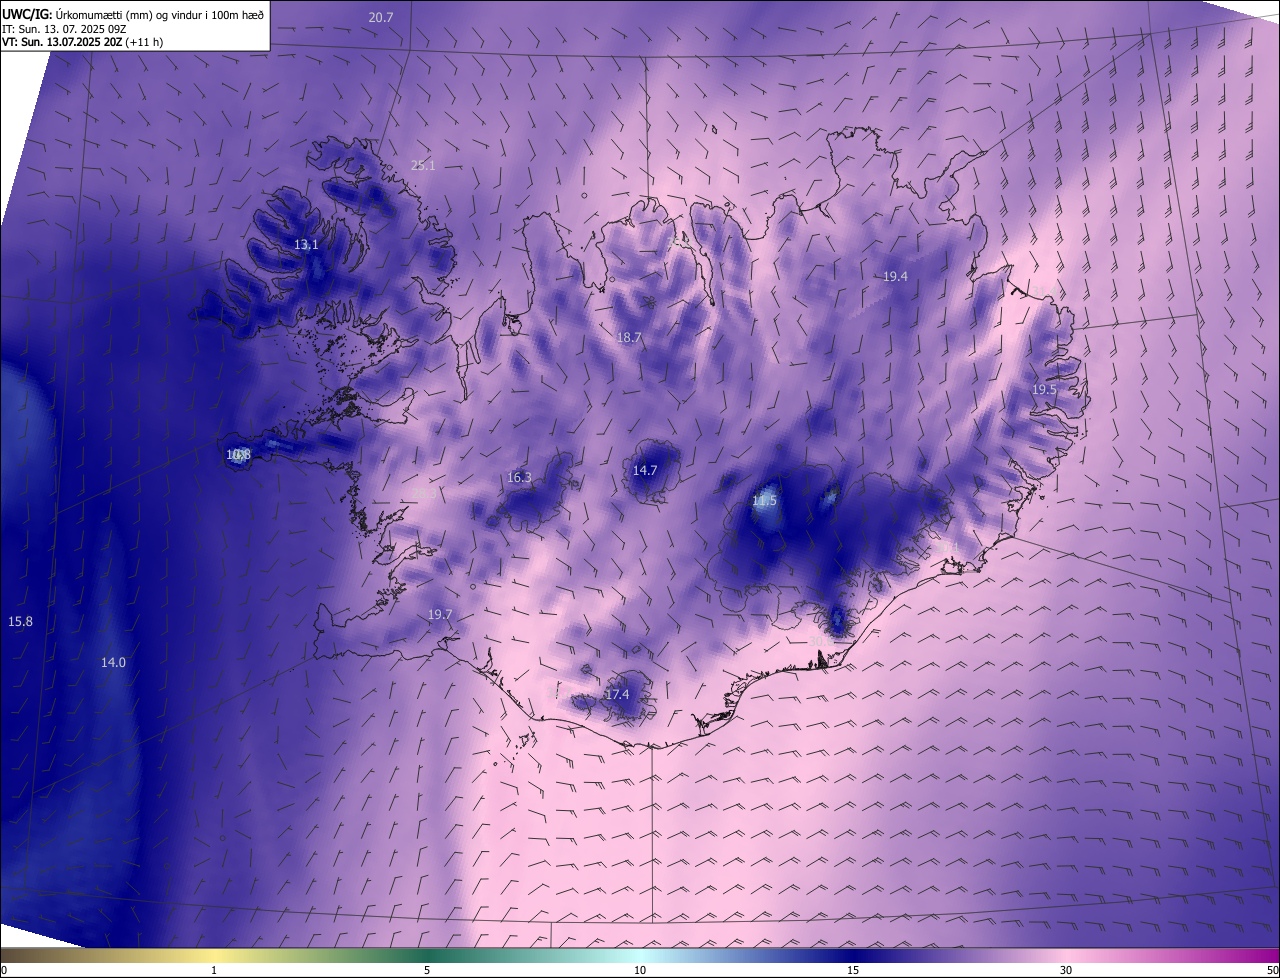The height and width of the screenshot is (978, 1280).
Task: Click the 25.1 precipitable water value
Action: tap(423, 166)
